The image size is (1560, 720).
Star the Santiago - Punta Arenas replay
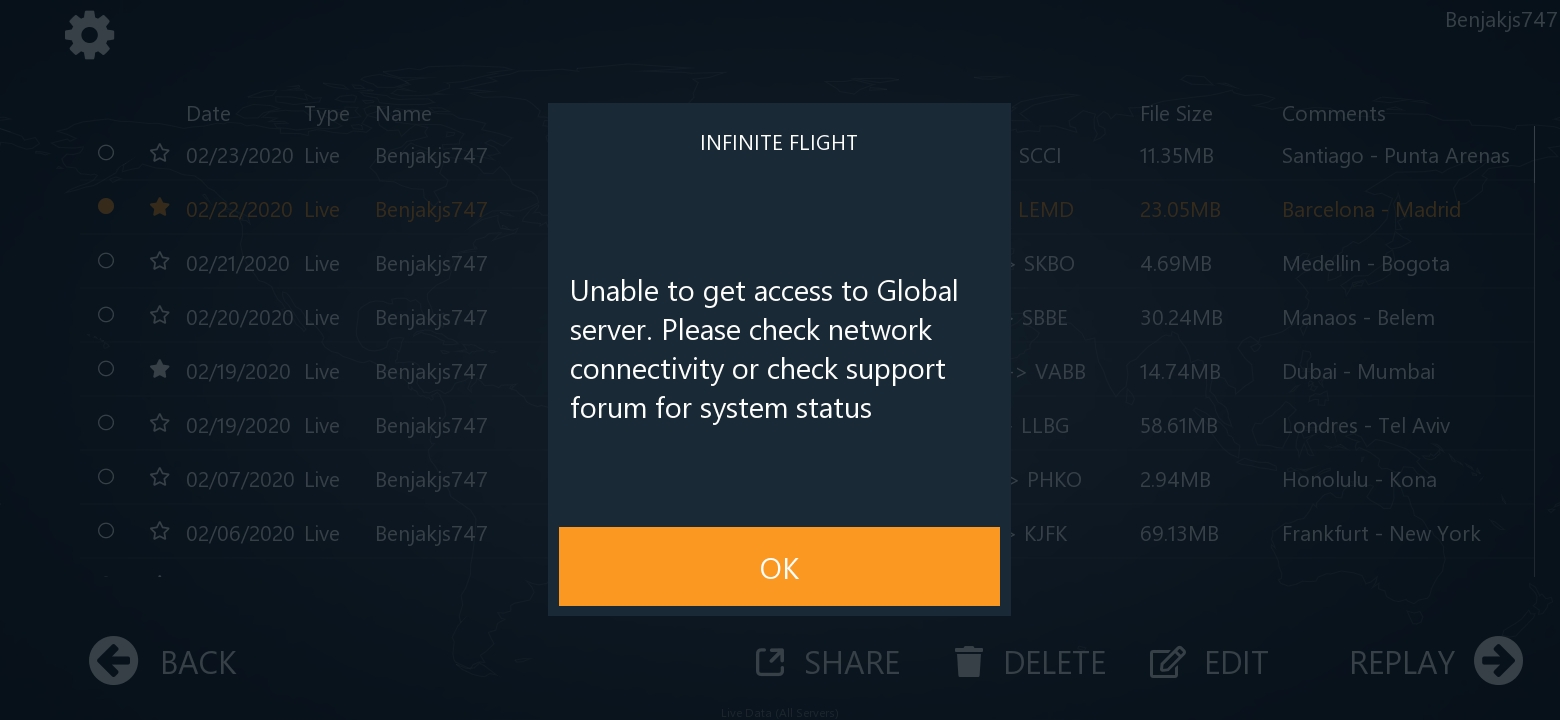(x=159, y=154)
